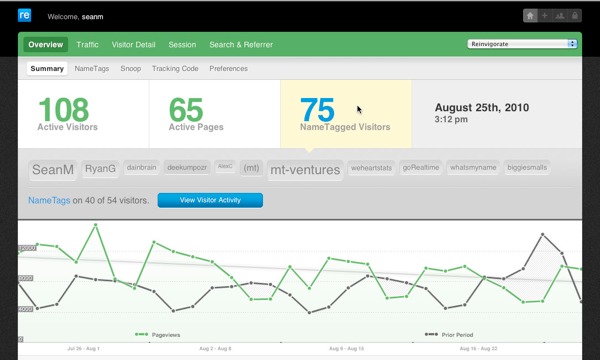Image resolution: width=600 pixels, height=360 pixels.
Task: Click the whatsmyname name tag
Action: (x=473, y=168)
